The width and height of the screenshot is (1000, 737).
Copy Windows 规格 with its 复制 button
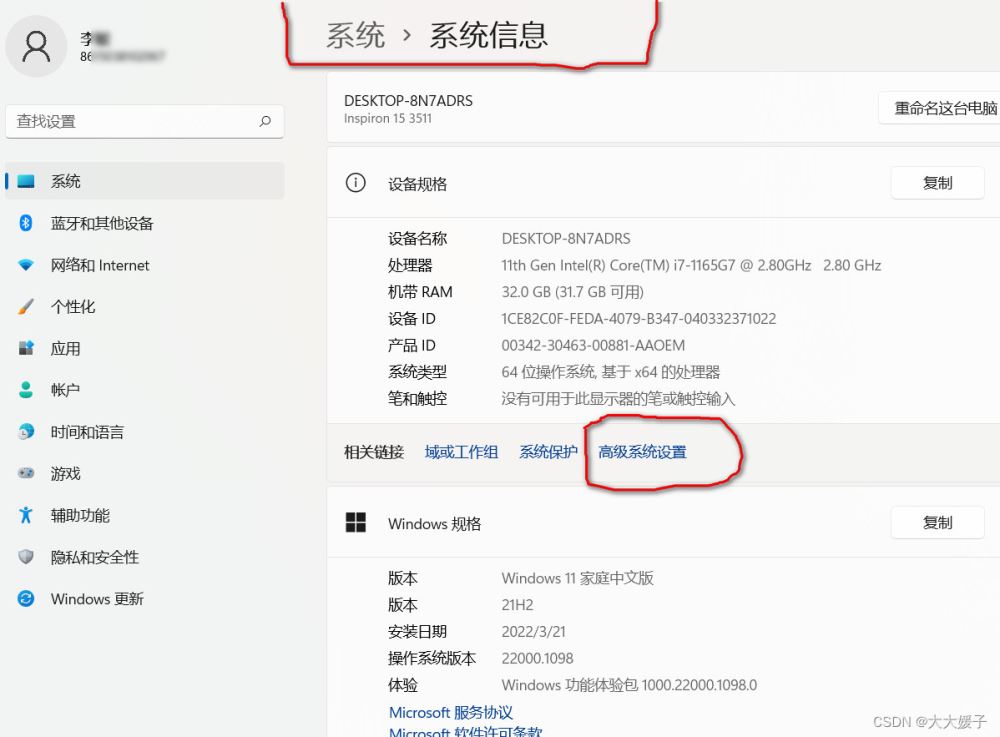[938, 523]
